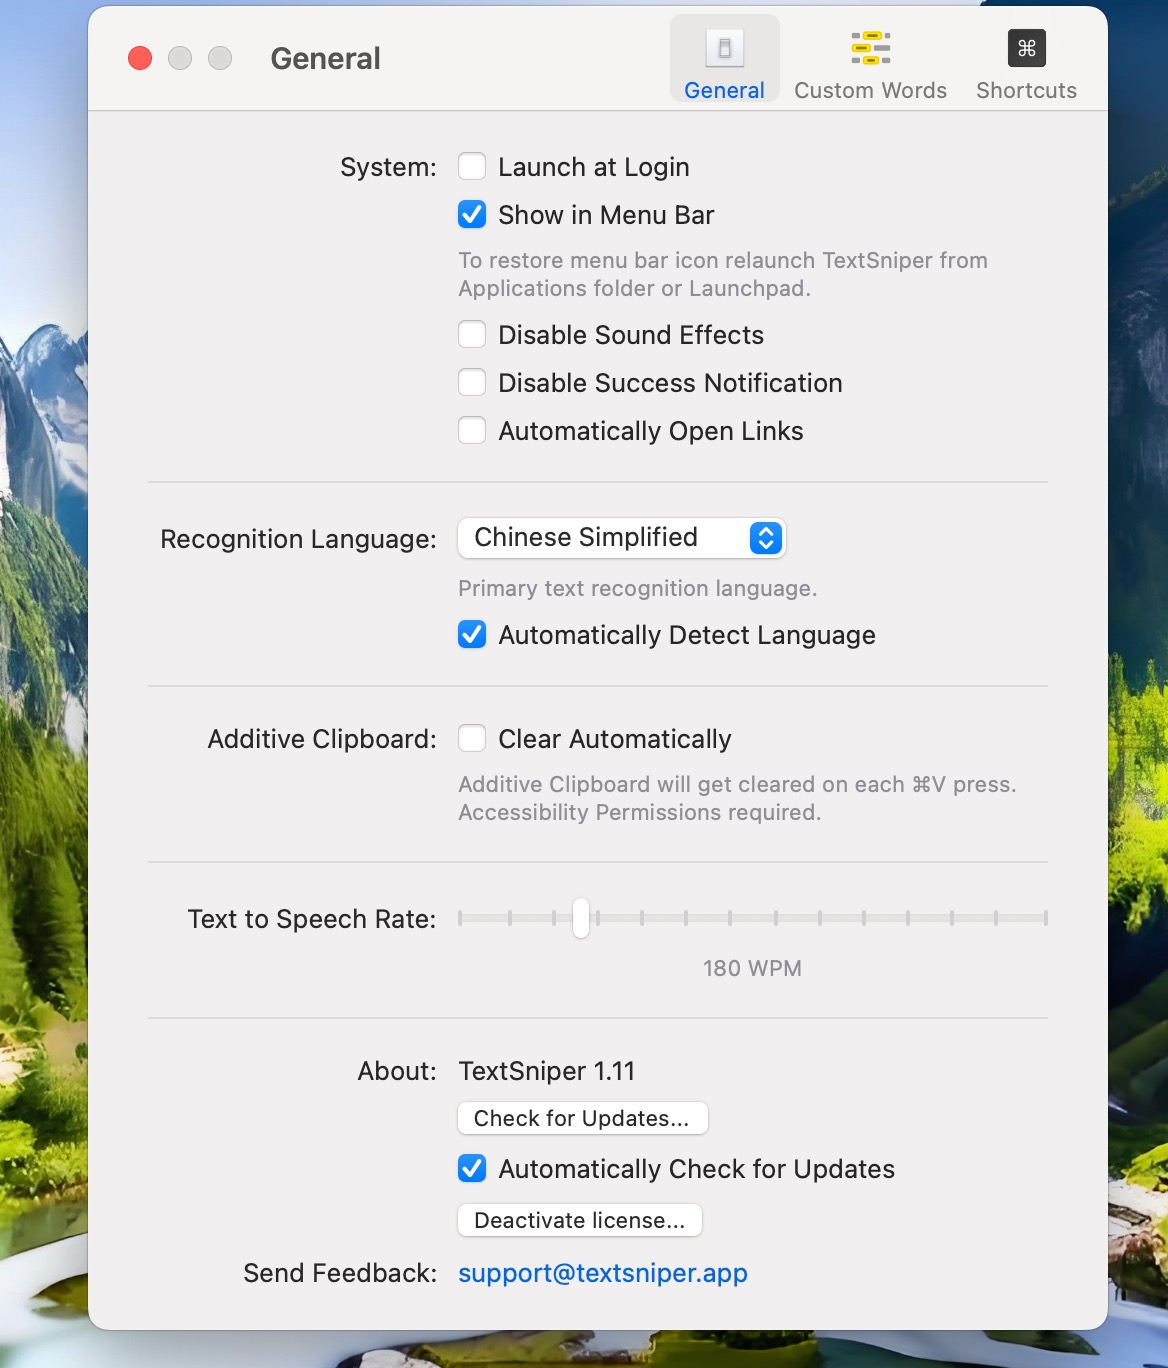Open the Recognition Language dropdown

(x=622, y=538)
